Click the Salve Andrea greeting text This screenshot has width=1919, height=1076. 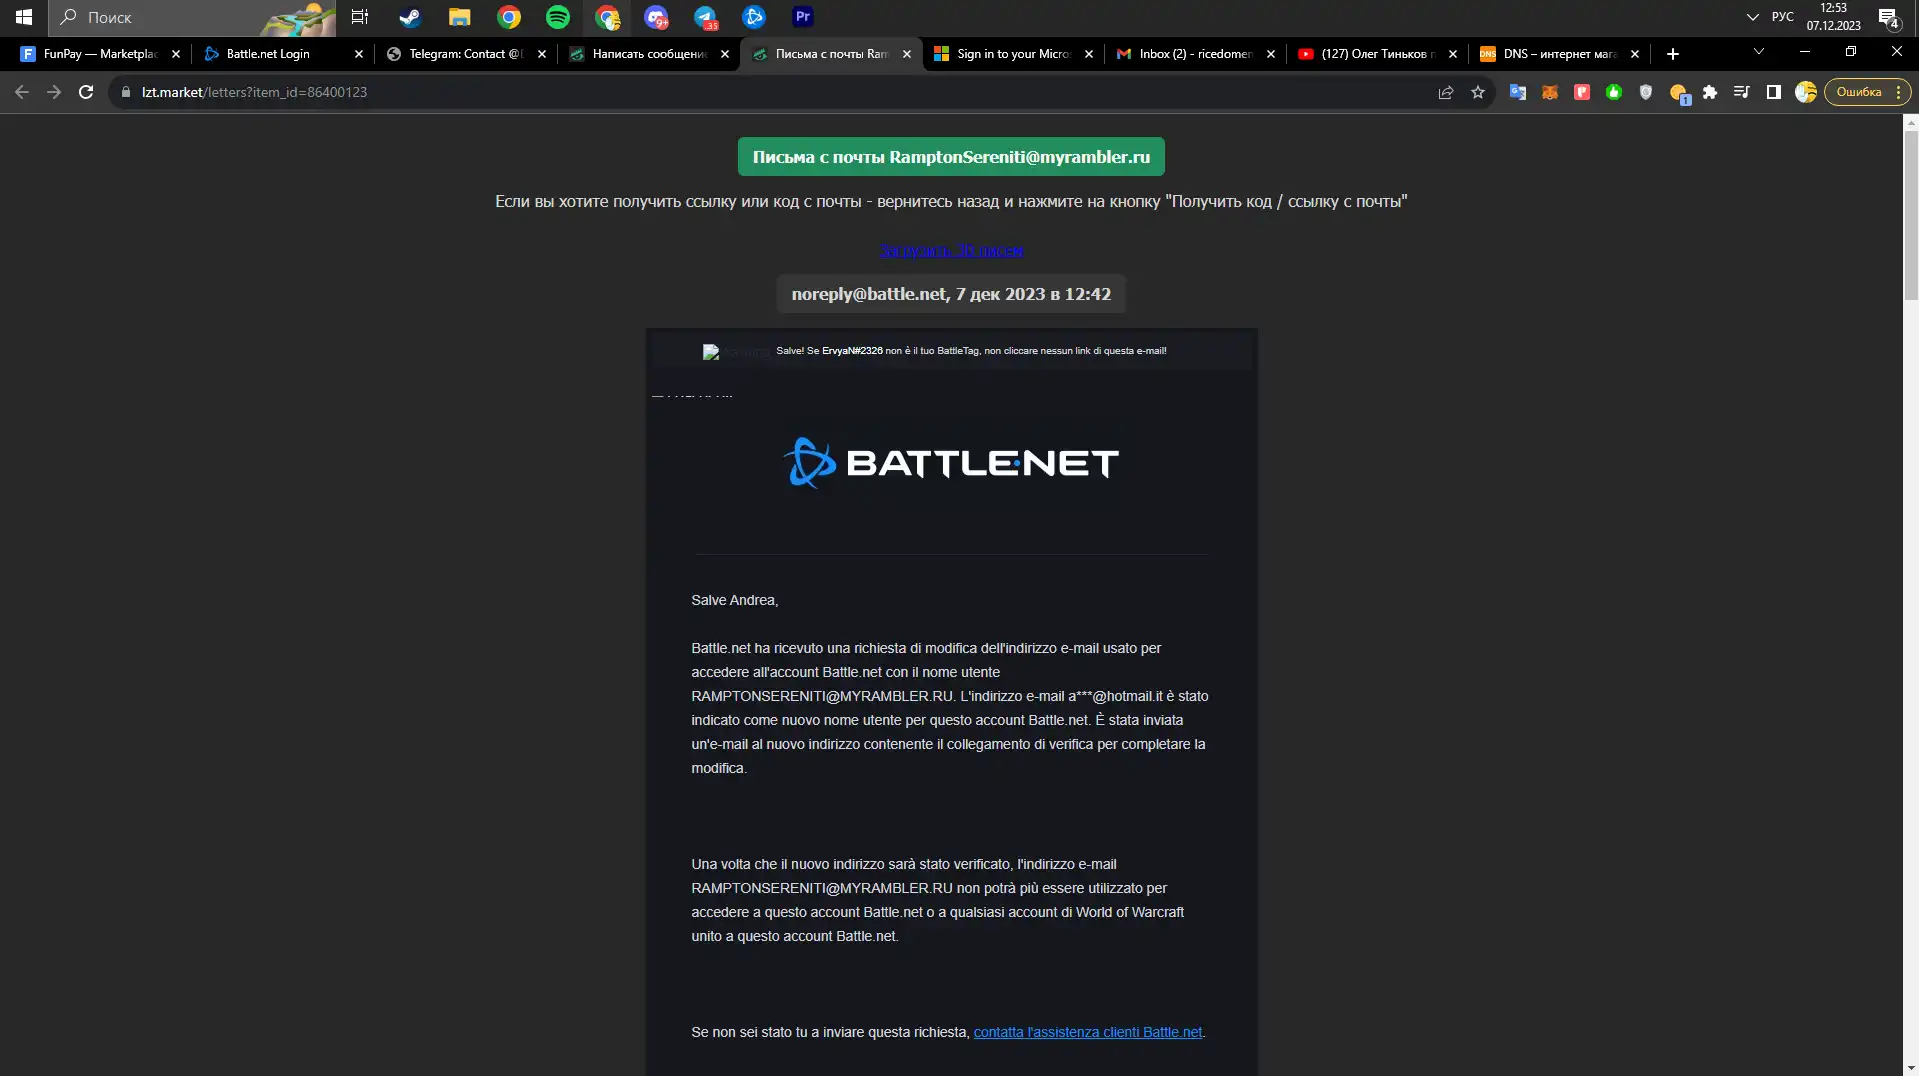coord(734,600)
